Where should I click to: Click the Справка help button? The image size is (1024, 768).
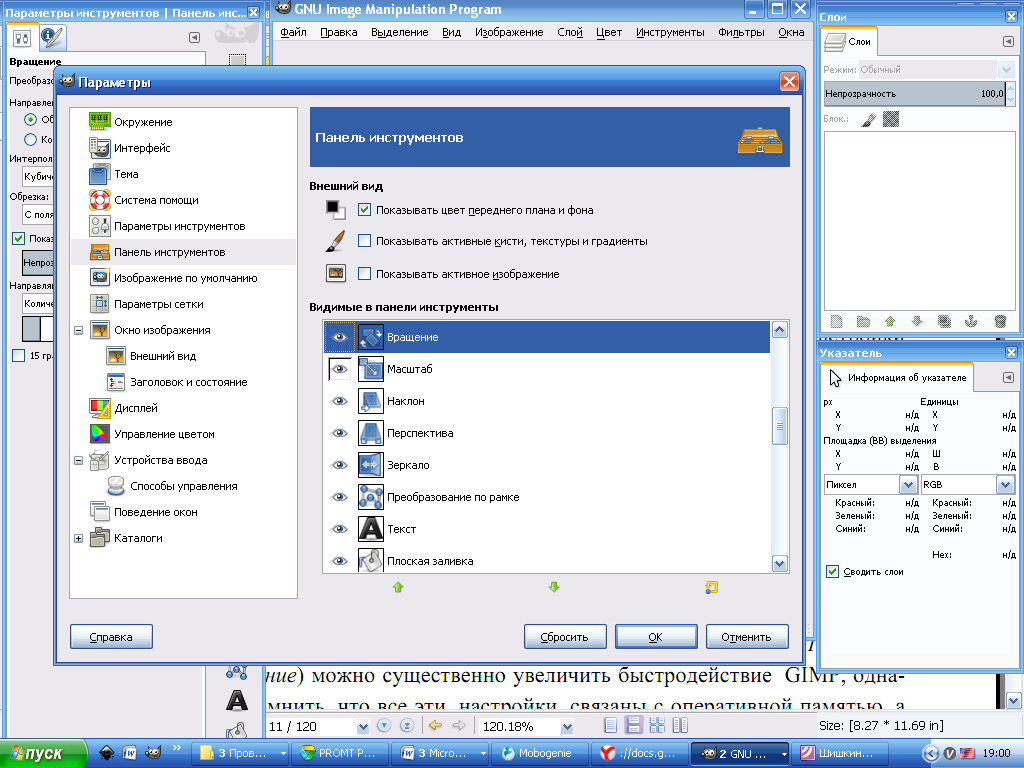point(111,637)
